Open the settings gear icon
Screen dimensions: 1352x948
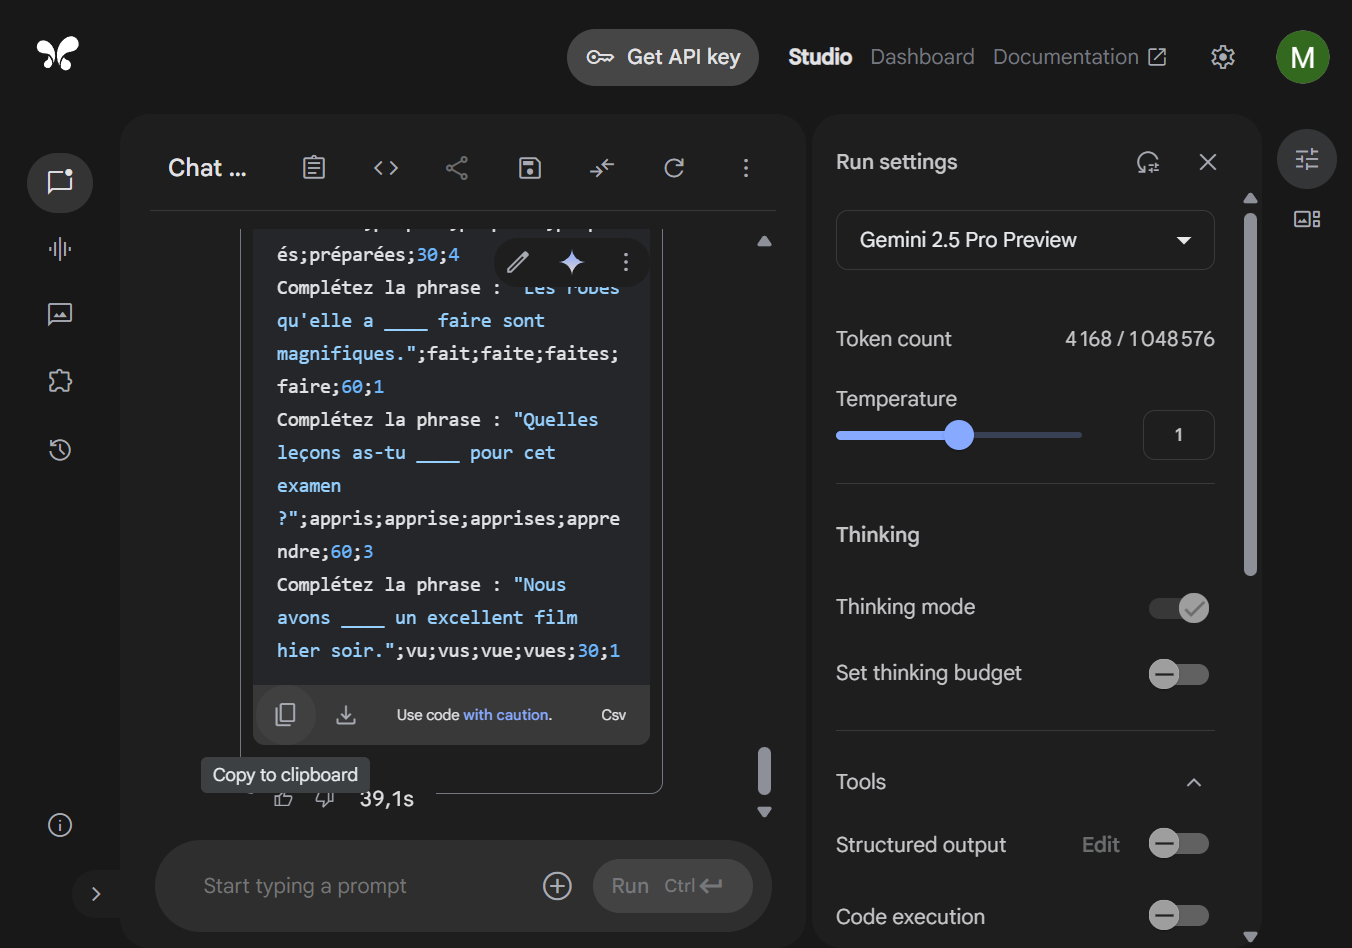[1223, 57]
